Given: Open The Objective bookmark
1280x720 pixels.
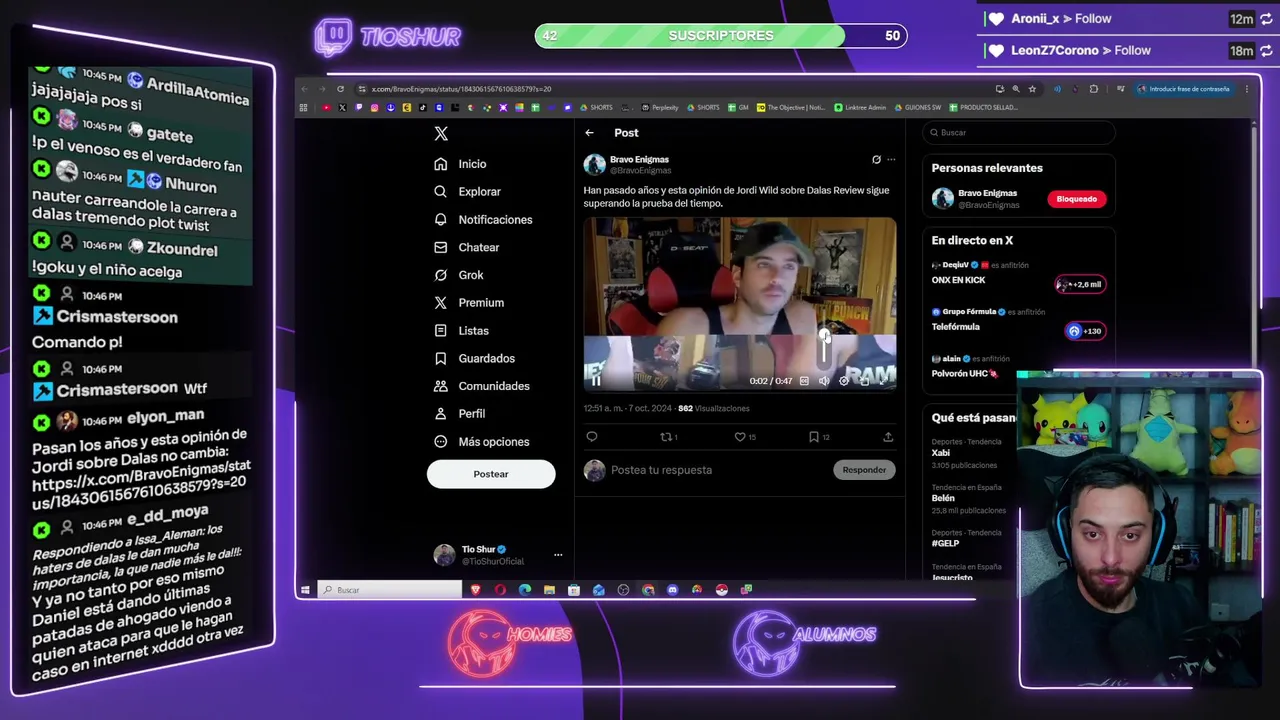Looking at the screenshot, I should pyautogui.click(x=792, y=107).
